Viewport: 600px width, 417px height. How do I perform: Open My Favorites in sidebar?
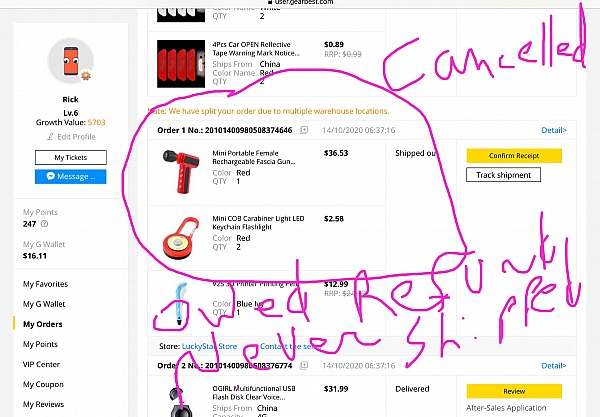[45, 284]
